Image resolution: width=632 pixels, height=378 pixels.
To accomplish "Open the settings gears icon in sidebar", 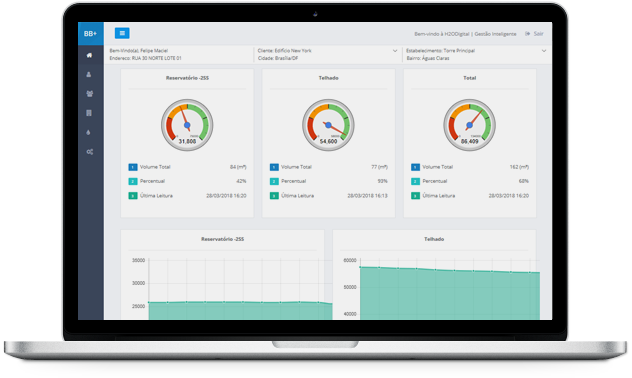I will coord(89,152).
